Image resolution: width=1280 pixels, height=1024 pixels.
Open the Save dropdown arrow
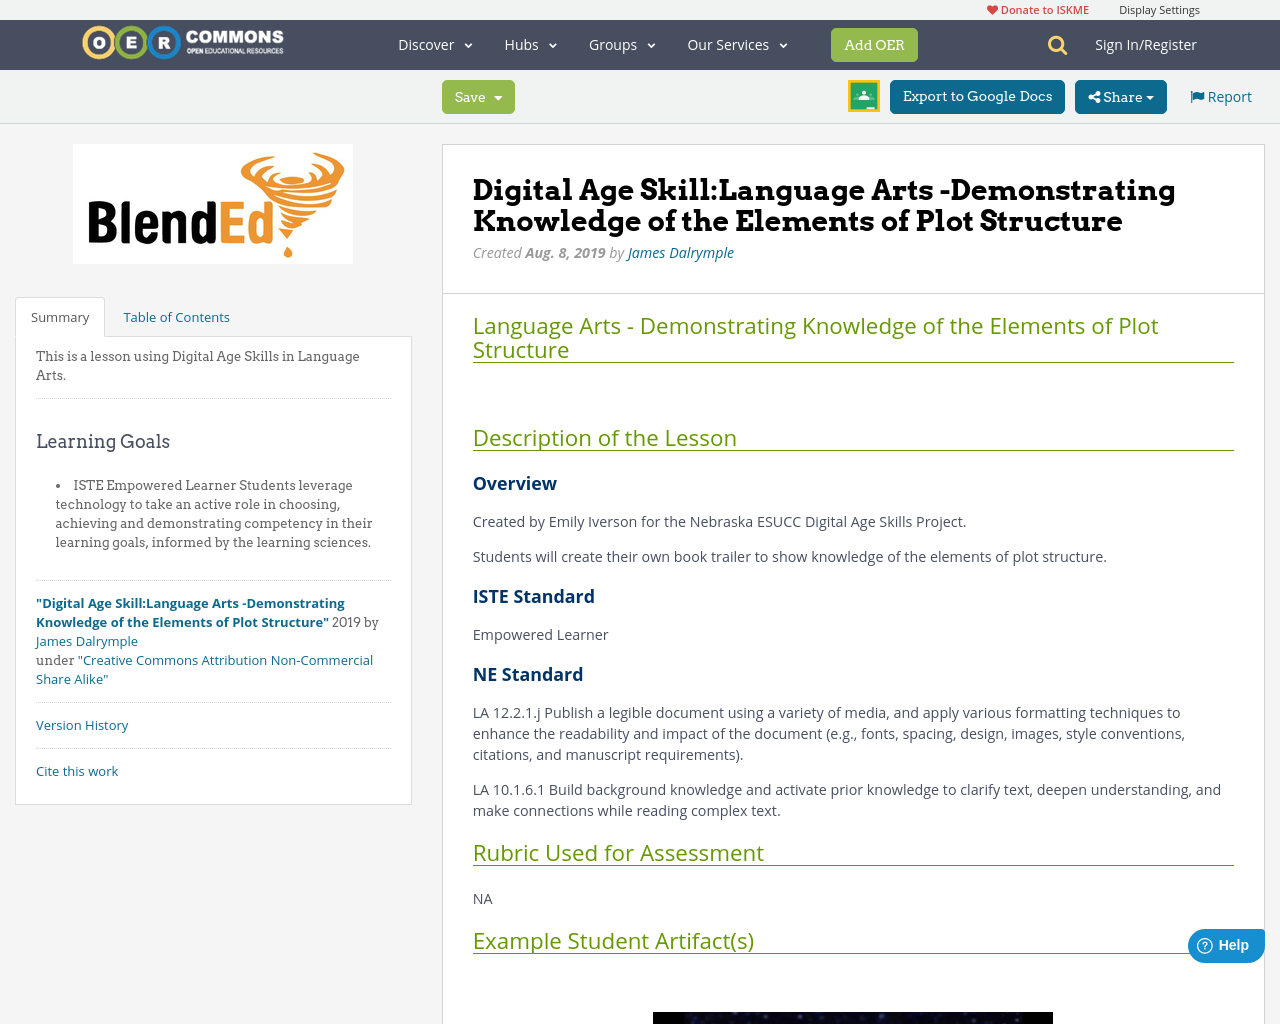498,95
